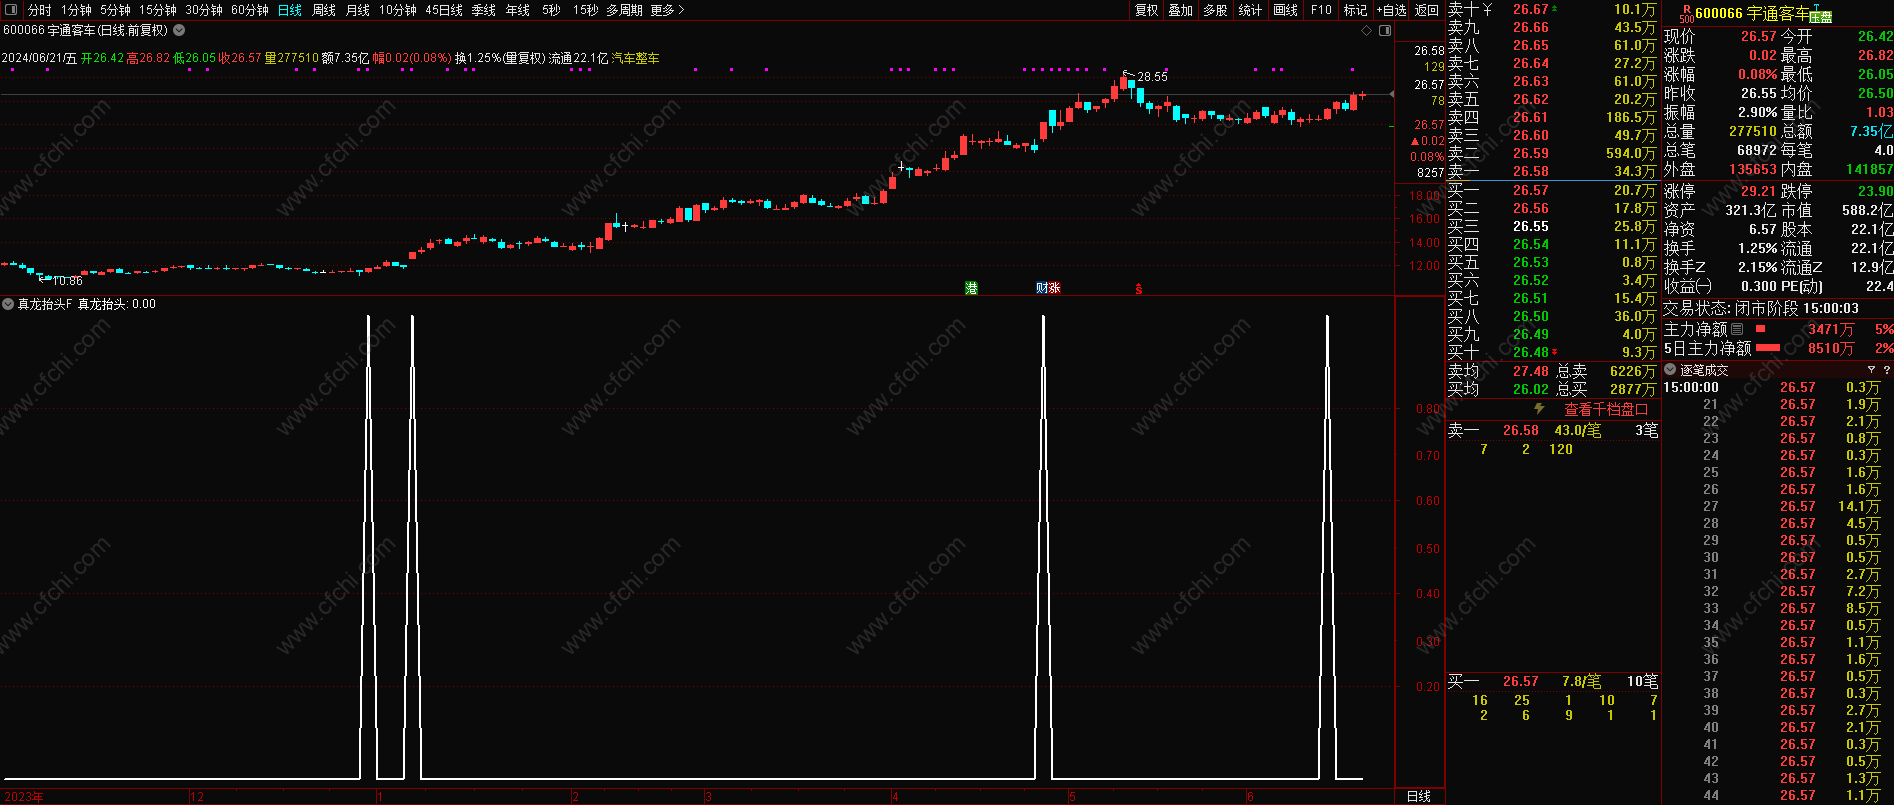Viewport: 1894px width, 805px height.
Task: Select the 周线 weekly period
Action: [x=324, y=10]
